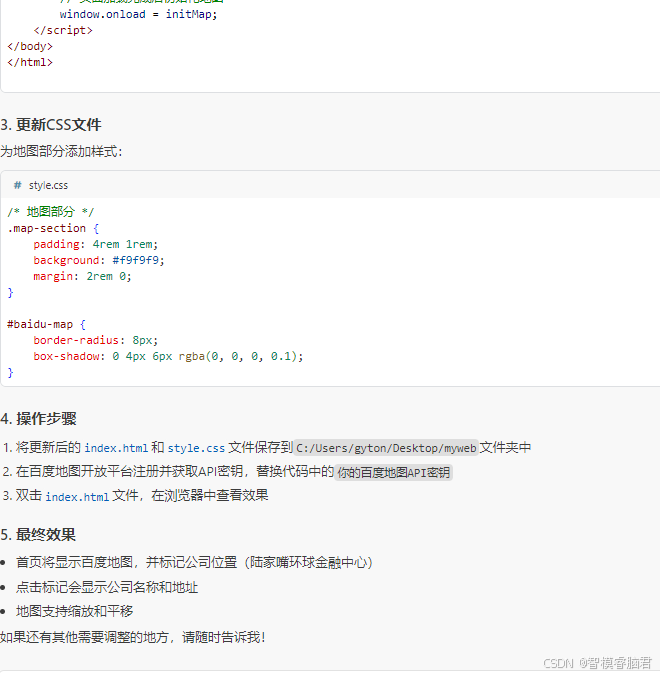This screenshot has width=660, height=677.
Task: Click the bullet 首页将显示百度地图
Action: [194, 563]
